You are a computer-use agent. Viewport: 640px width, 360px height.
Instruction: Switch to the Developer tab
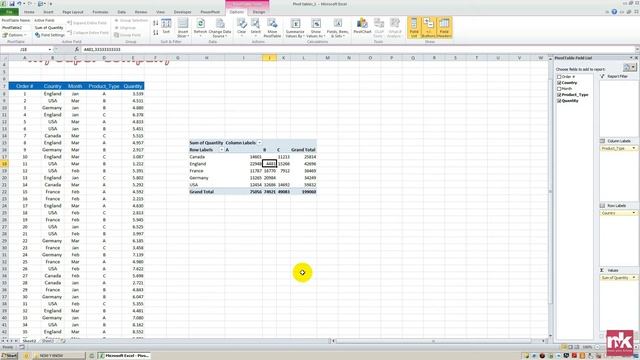pos(182,12)
